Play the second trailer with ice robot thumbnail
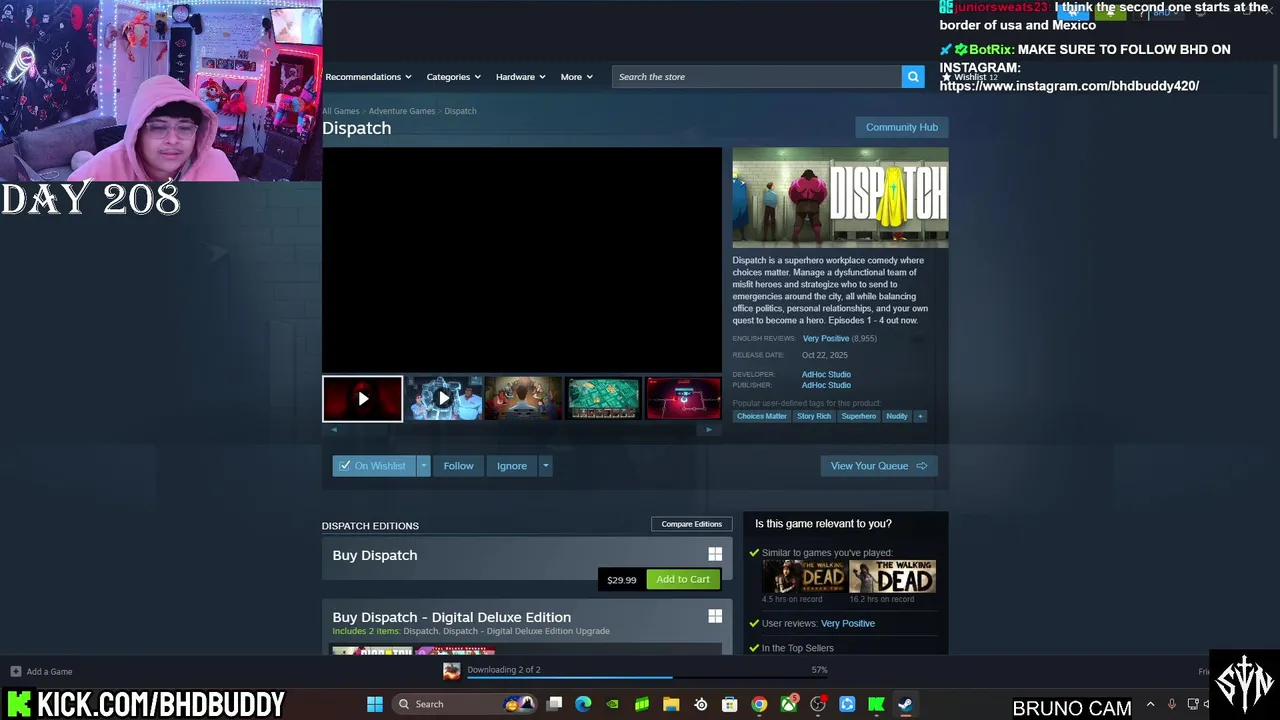1280x720 pixels. (443, 398)
